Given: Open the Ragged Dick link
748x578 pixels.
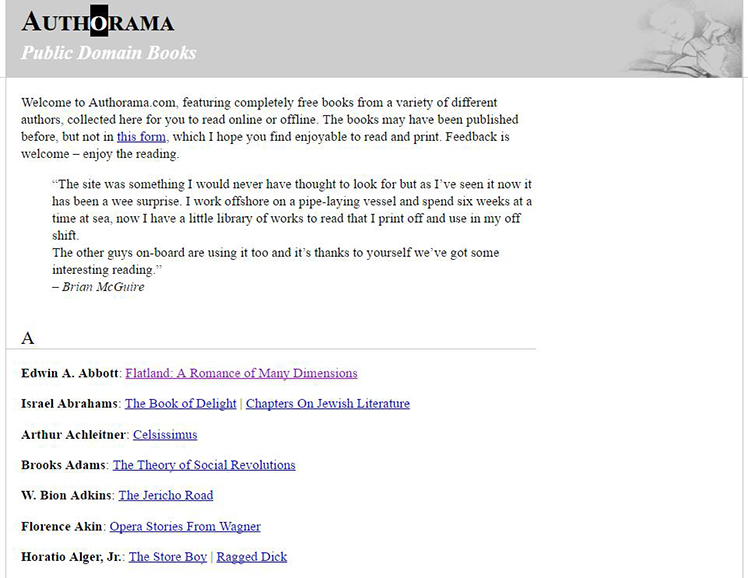Looking at the screenshot, I should [252, 557].
